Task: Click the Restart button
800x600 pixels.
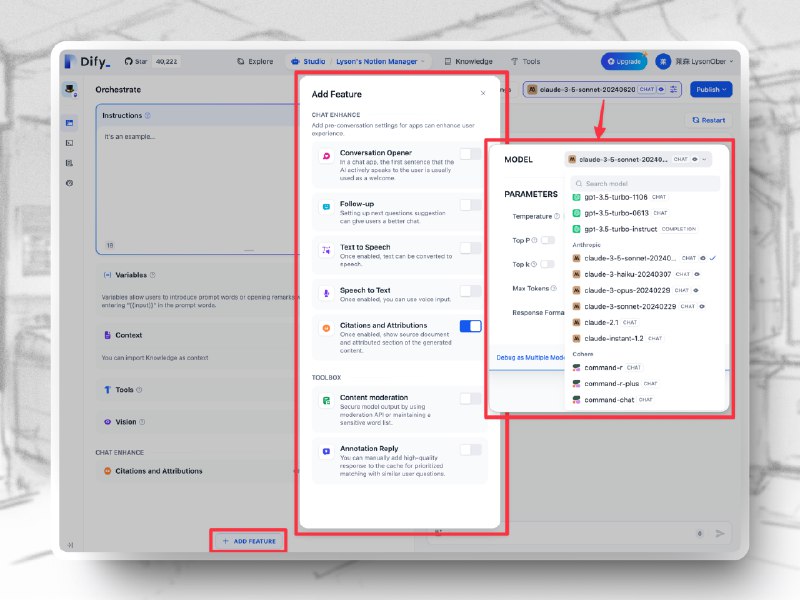Action: tap(708, 120)
